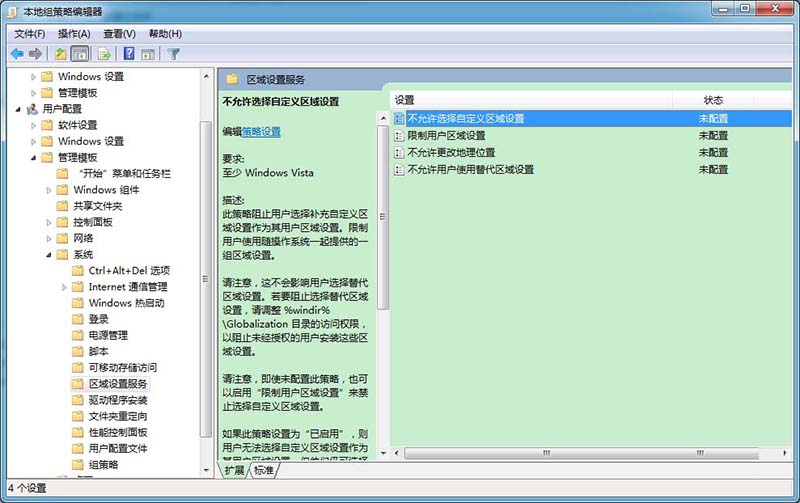Screen dimensions: 800x503
Task: Switch to the 标准 tab
Action: [263, 470]
